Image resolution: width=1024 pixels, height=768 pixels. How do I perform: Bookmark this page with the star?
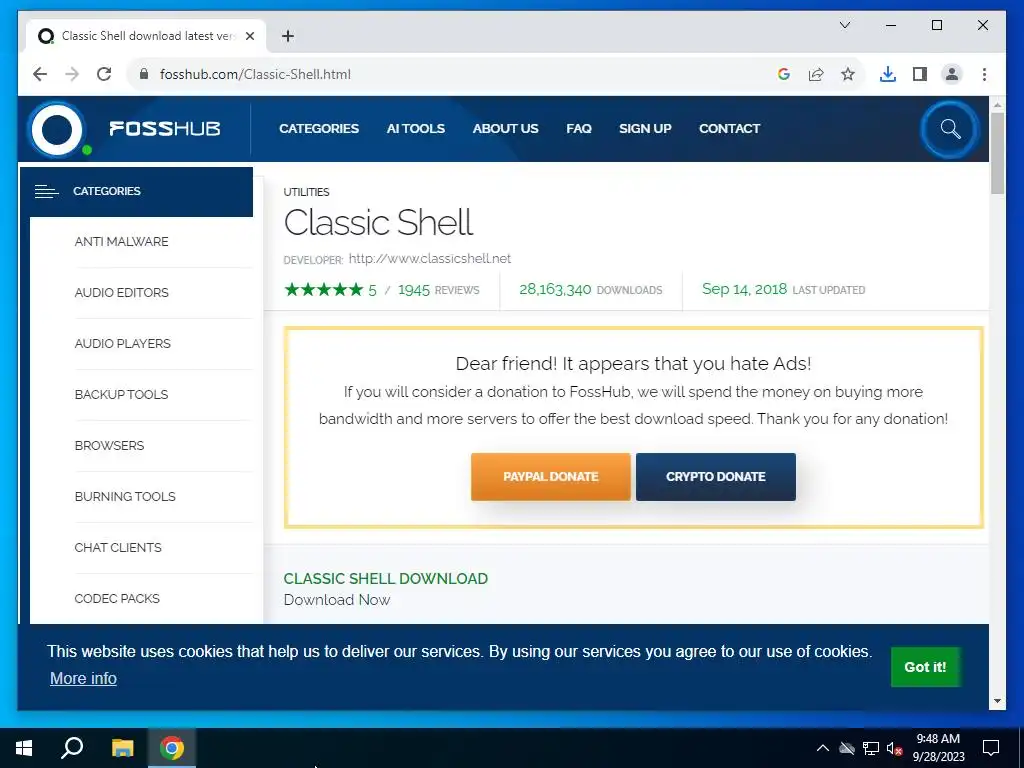coord(848,74)
